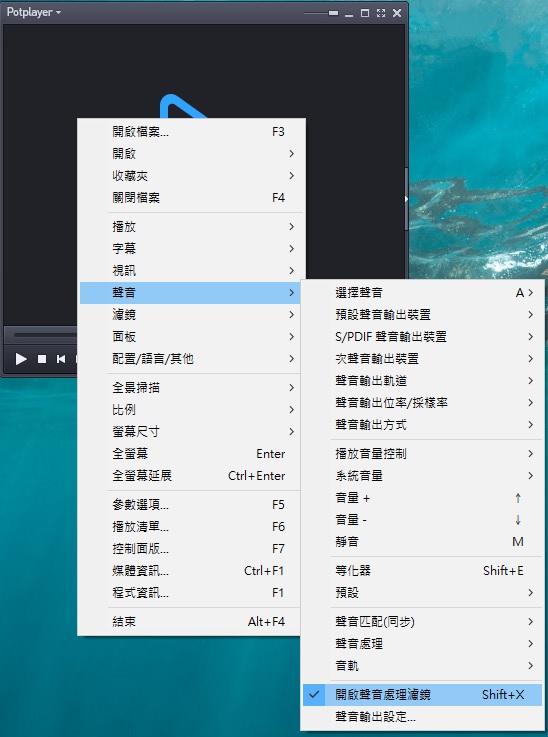Screen dimensions: 548x737
Task: Toggle 開啟聲音處理濾鏡 checkmark item
Action: coord(422,695)
